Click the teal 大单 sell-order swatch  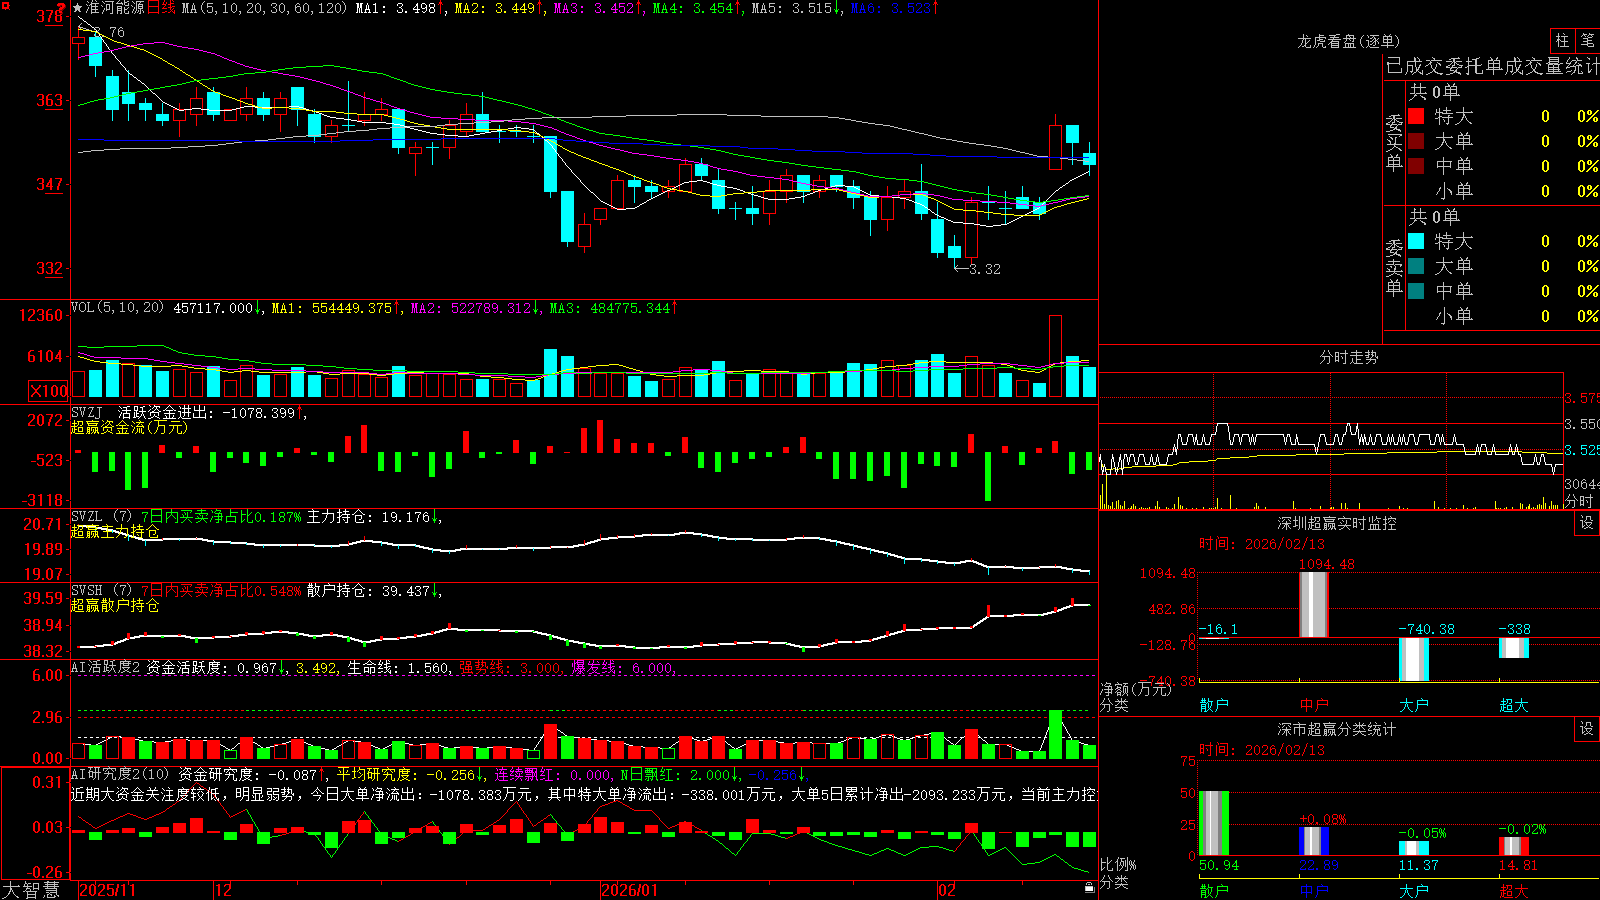click(x=1416, y=266)
